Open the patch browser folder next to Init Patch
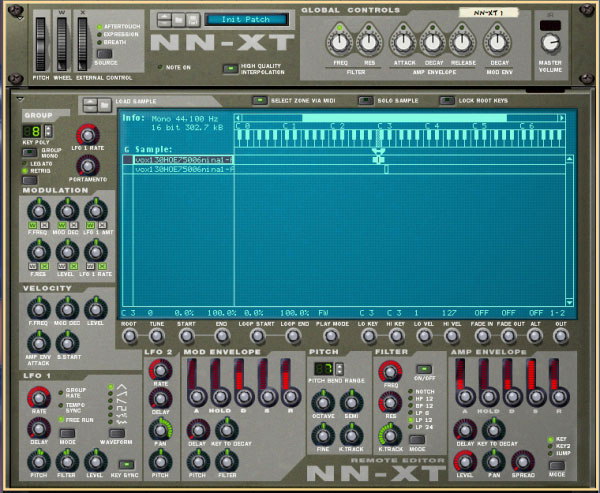The width and height of the screenshot is (600, 493). pyautogui.click(x=179, y=20)
